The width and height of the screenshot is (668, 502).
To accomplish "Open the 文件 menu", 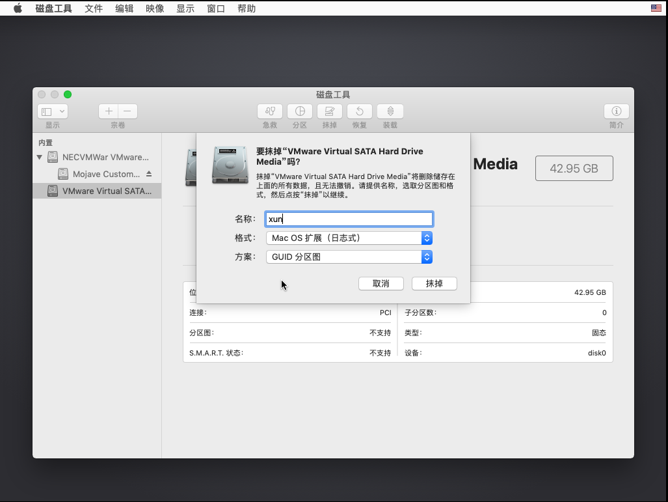I will coord(94,9).
